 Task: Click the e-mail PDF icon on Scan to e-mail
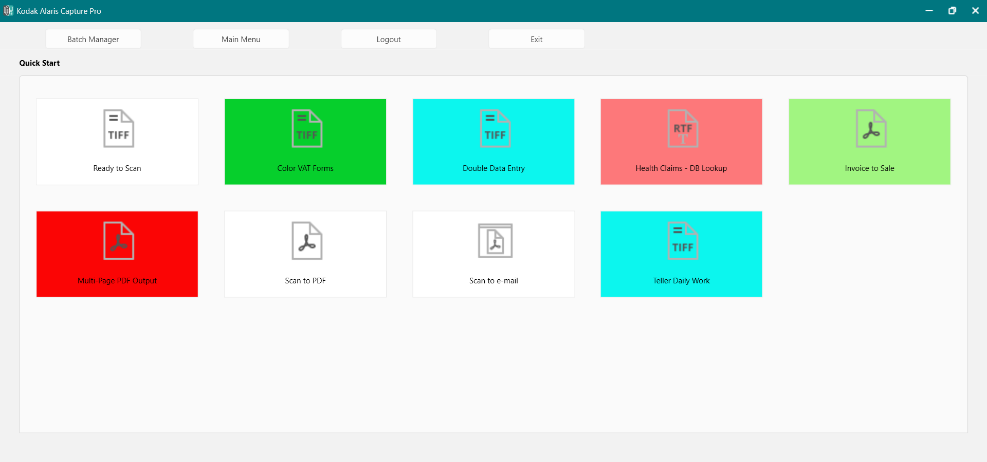[495, 240]
